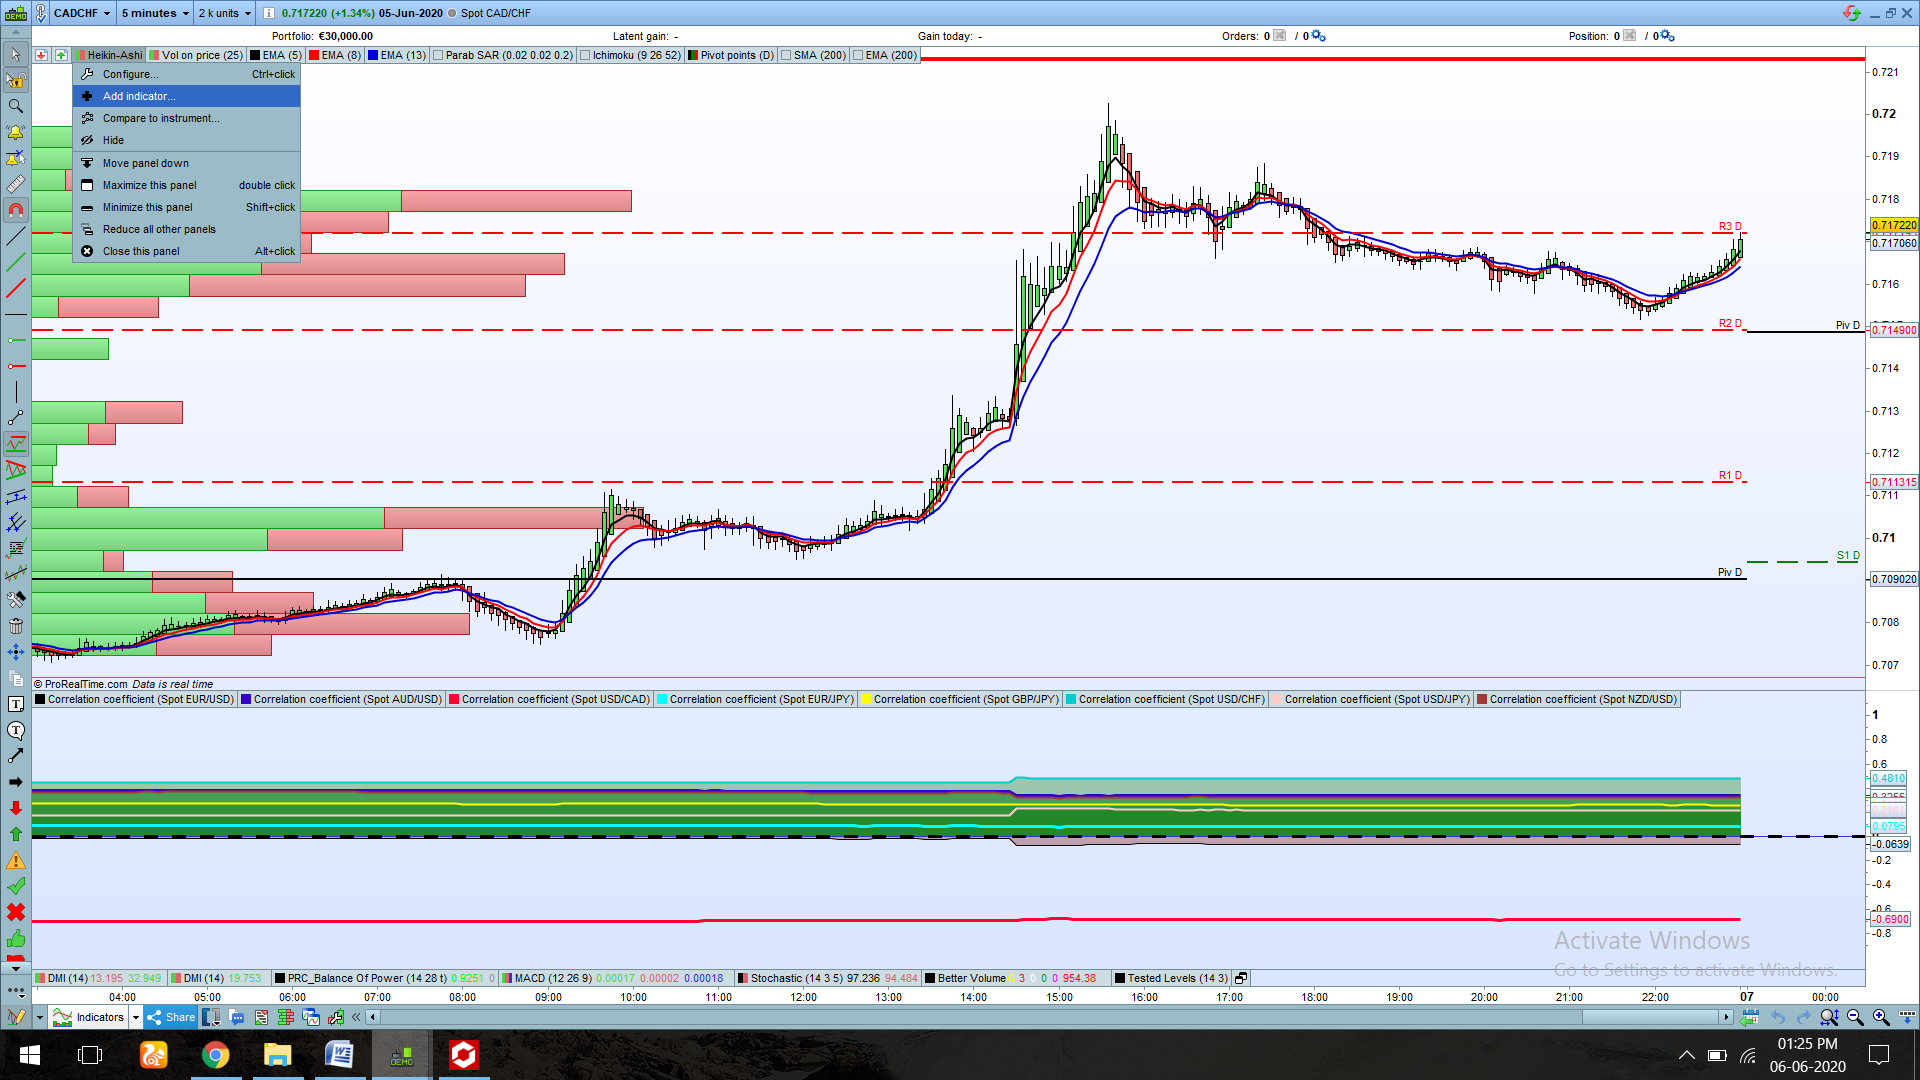Select Compare to instrument menu entry
The height and width of the screenshot is (1080, 1920).
pyautogui.click(x=160, y=118)
